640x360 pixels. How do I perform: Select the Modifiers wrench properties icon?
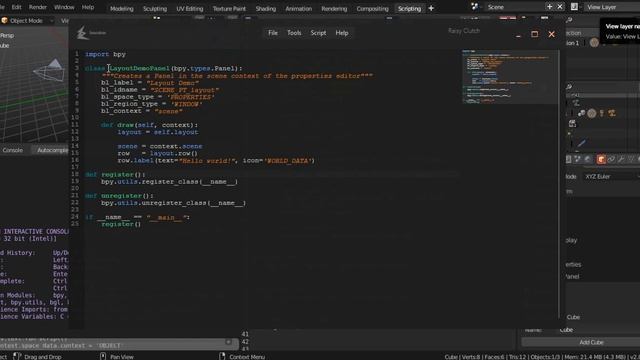621,159
